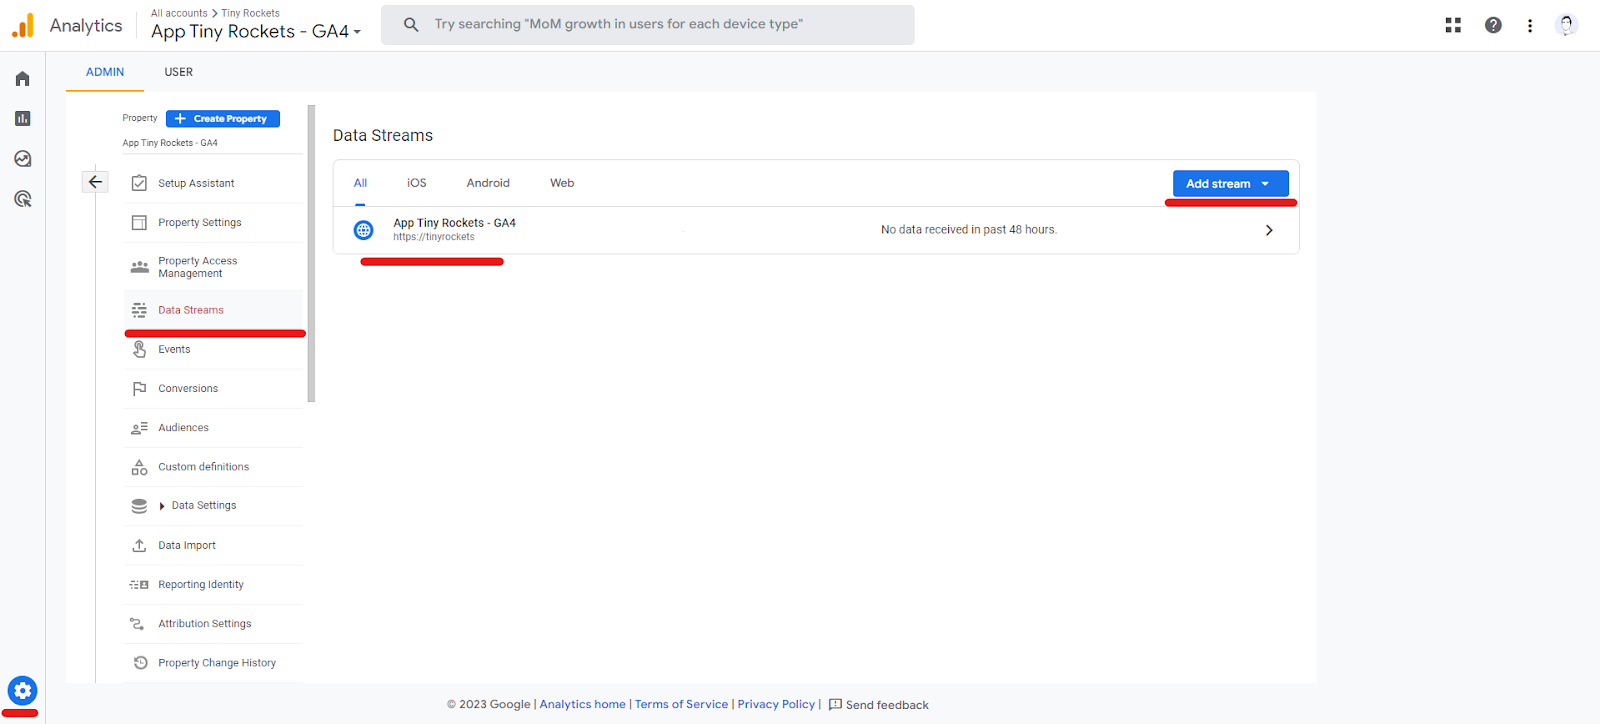Click the web stream globe icon
Image resolution: width=1600 pixels, height=724 pixels.
click(x=363, y=230)
